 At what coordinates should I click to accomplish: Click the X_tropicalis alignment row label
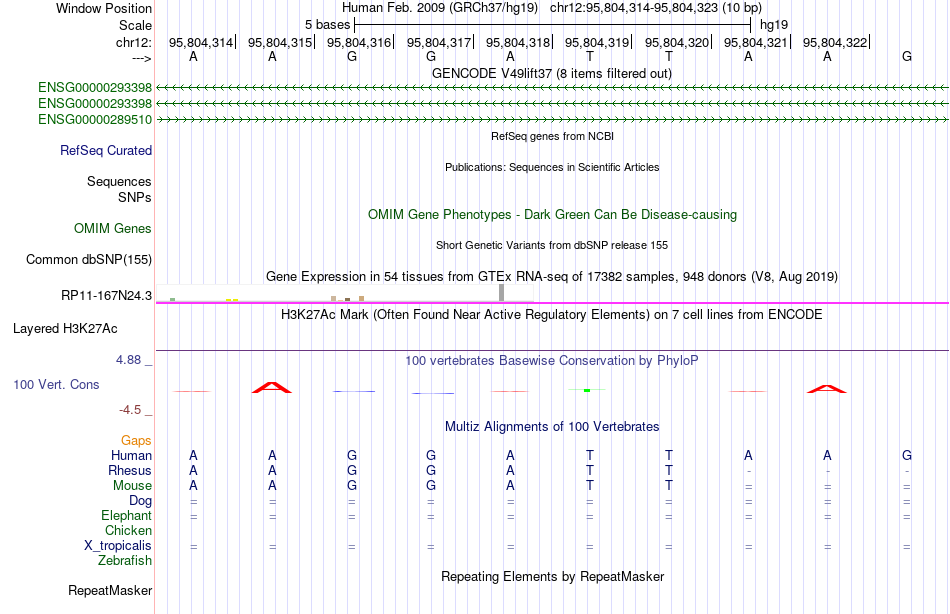(x=118, y=546)
